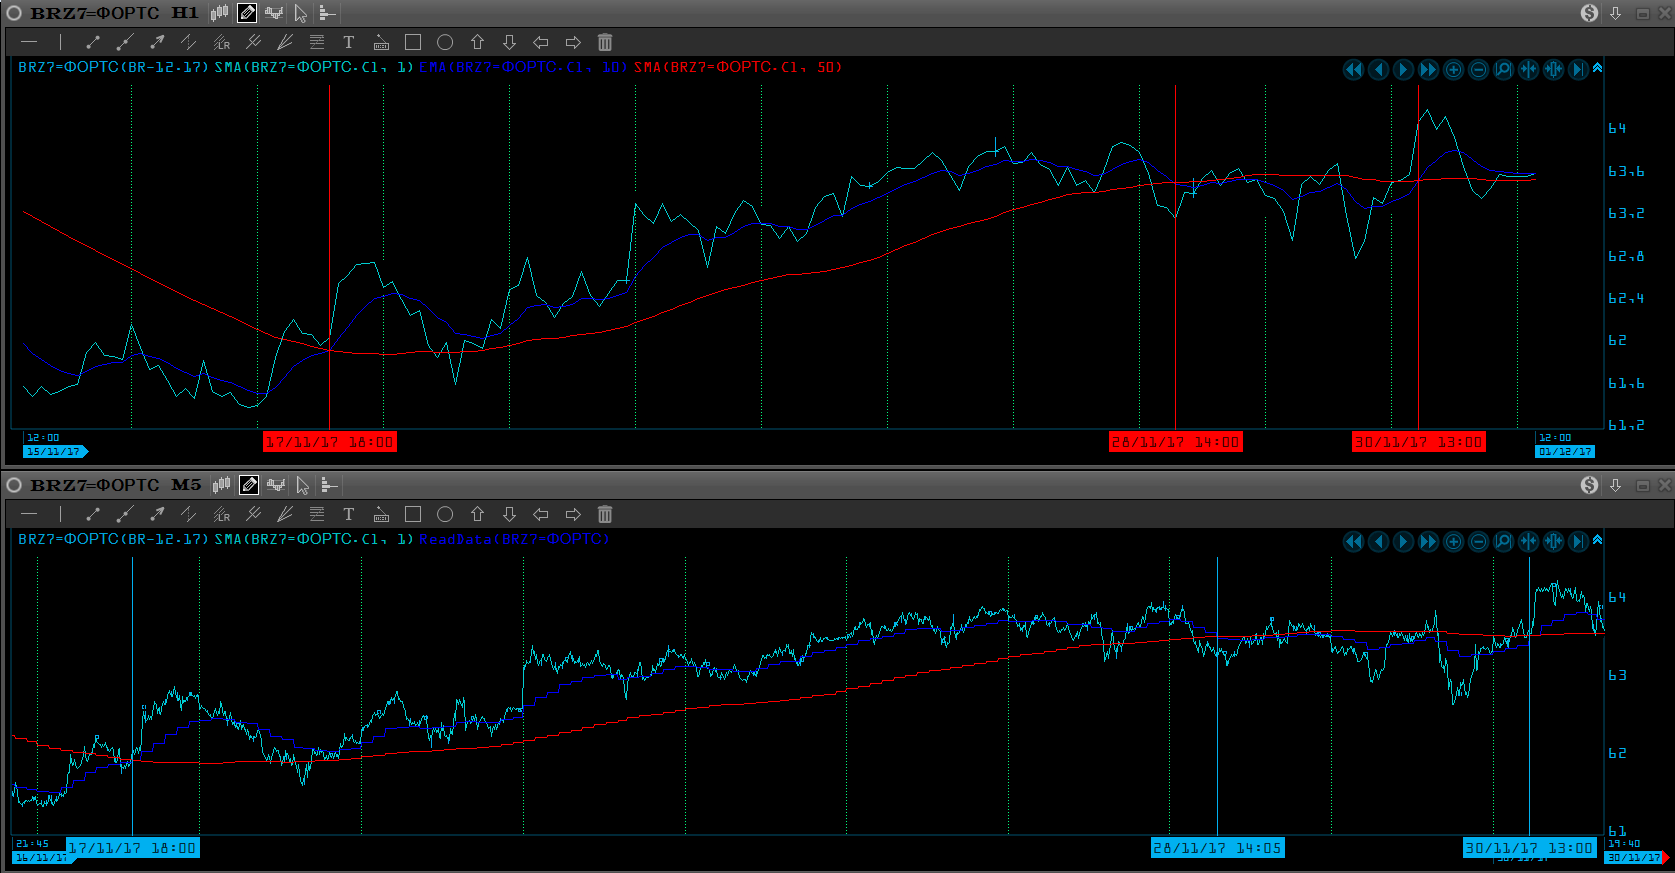The width and height of the screenshot is (1675, 873).
Task: Click the dollar sign button in H1 header
Action: coord(1589,13)
